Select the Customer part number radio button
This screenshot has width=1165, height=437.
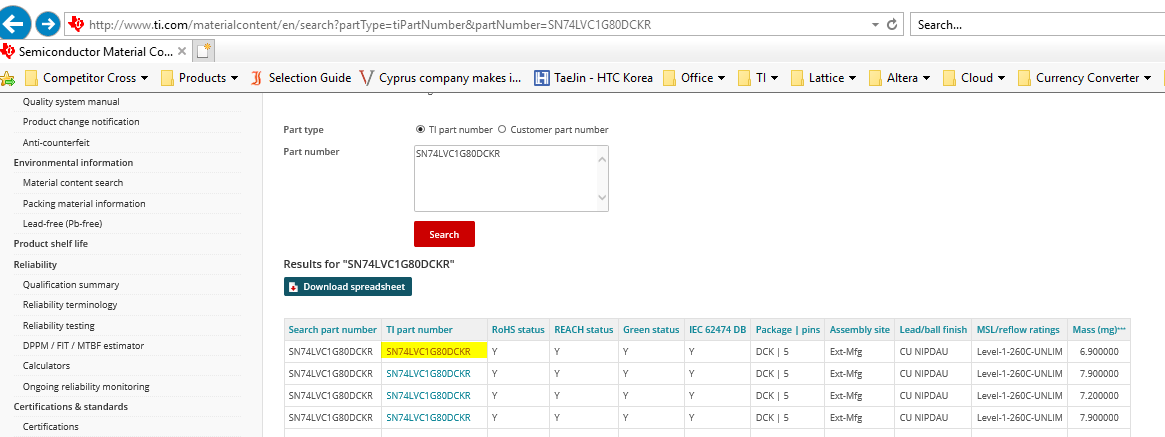pyautogui.click(x=502, y=129)
